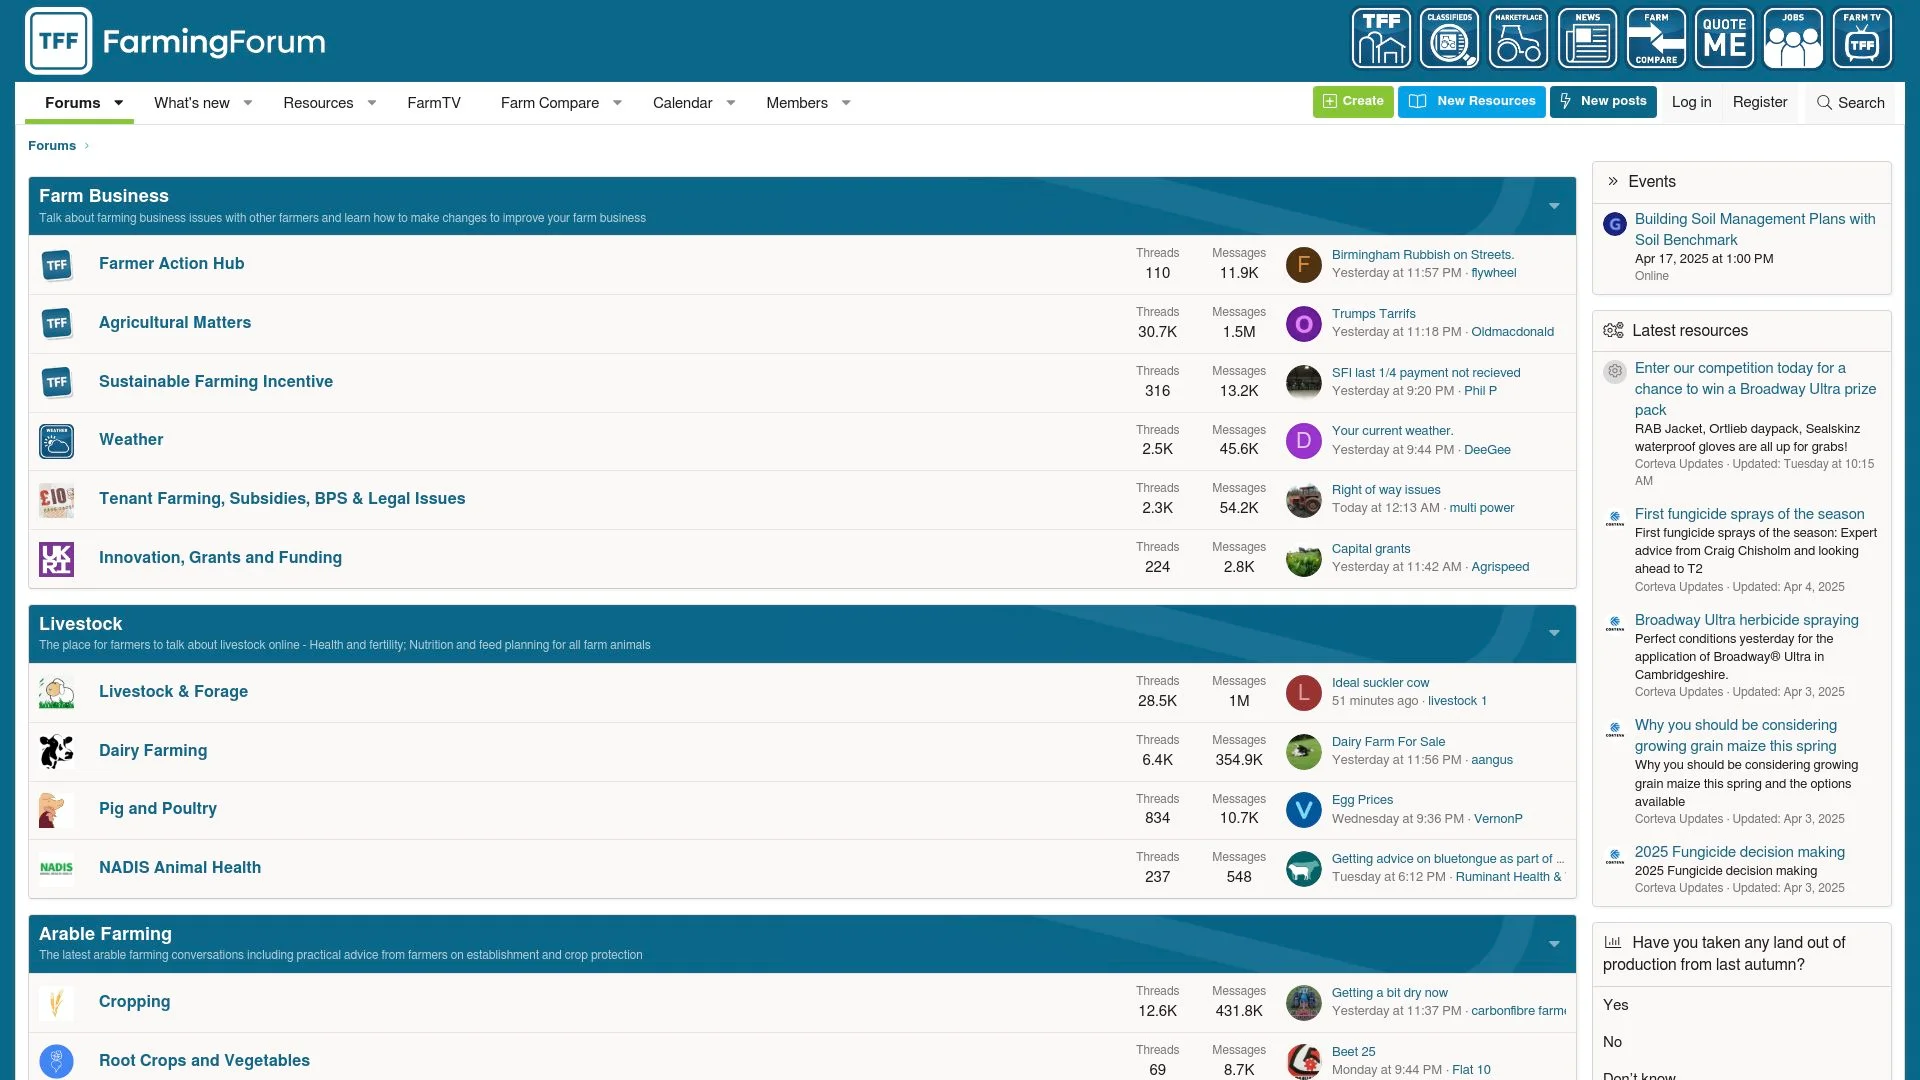Click the Tenant Farming £10 note icon

(57, 500)
